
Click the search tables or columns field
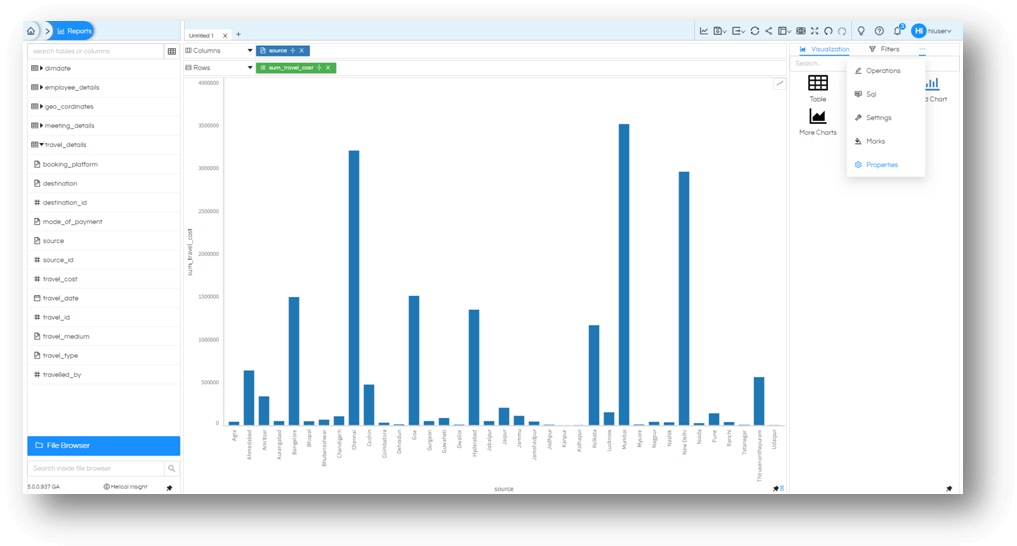[x=95, y=51]
